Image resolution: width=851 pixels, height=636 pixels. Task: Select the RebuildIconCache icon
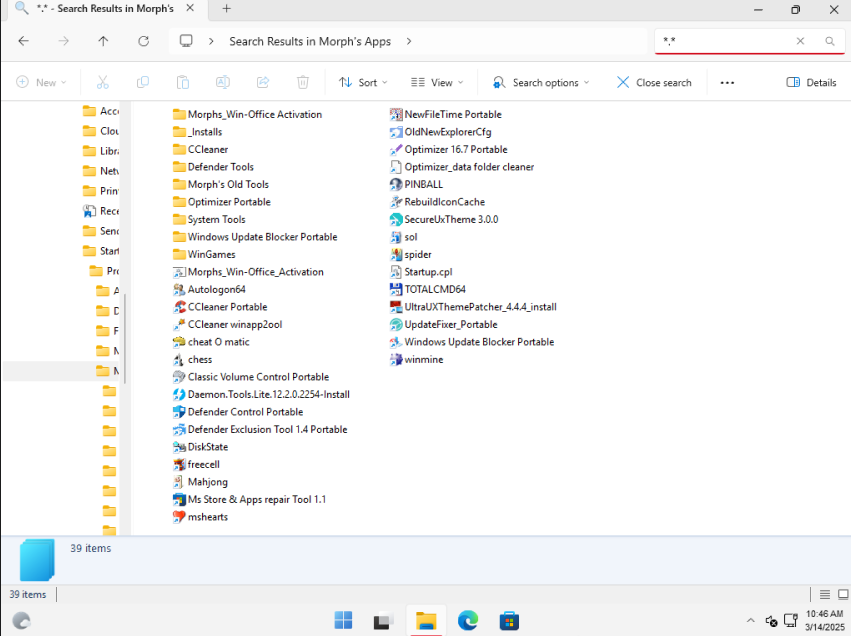(x=396, y=202)
